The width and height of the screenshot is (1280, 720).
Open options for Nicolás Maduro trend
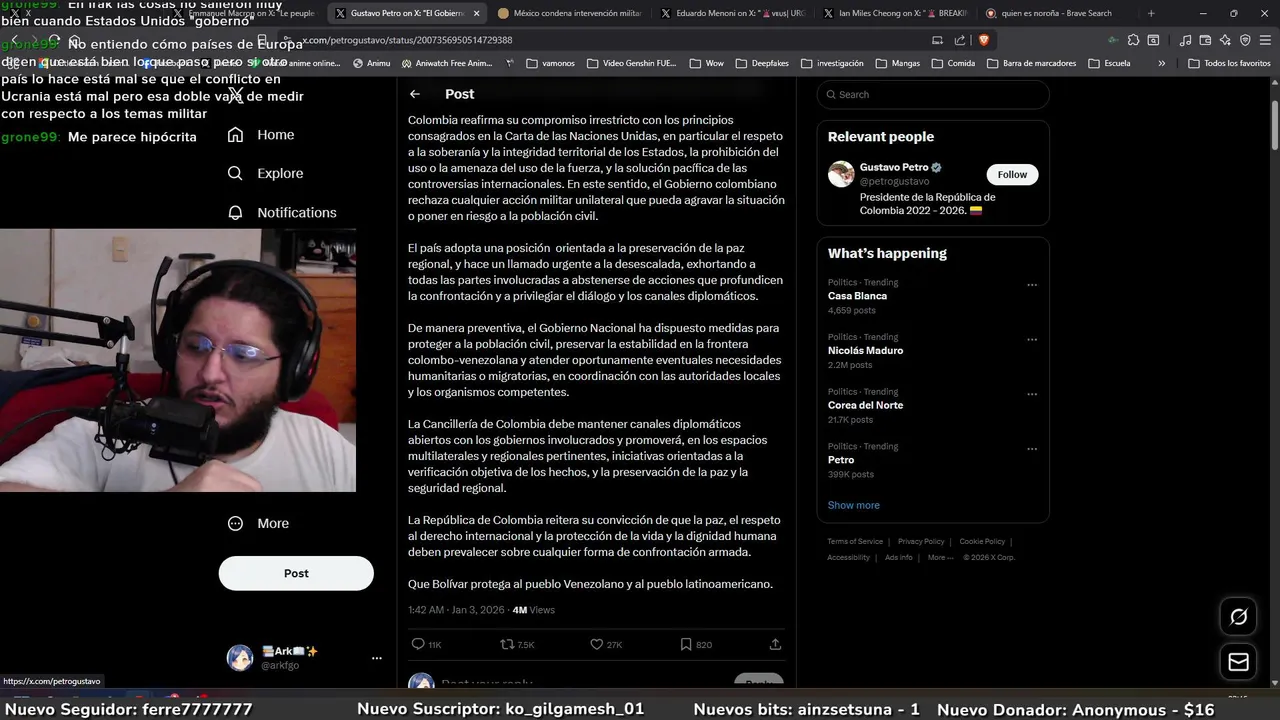pyautogui.click(x=1032, y=340)
